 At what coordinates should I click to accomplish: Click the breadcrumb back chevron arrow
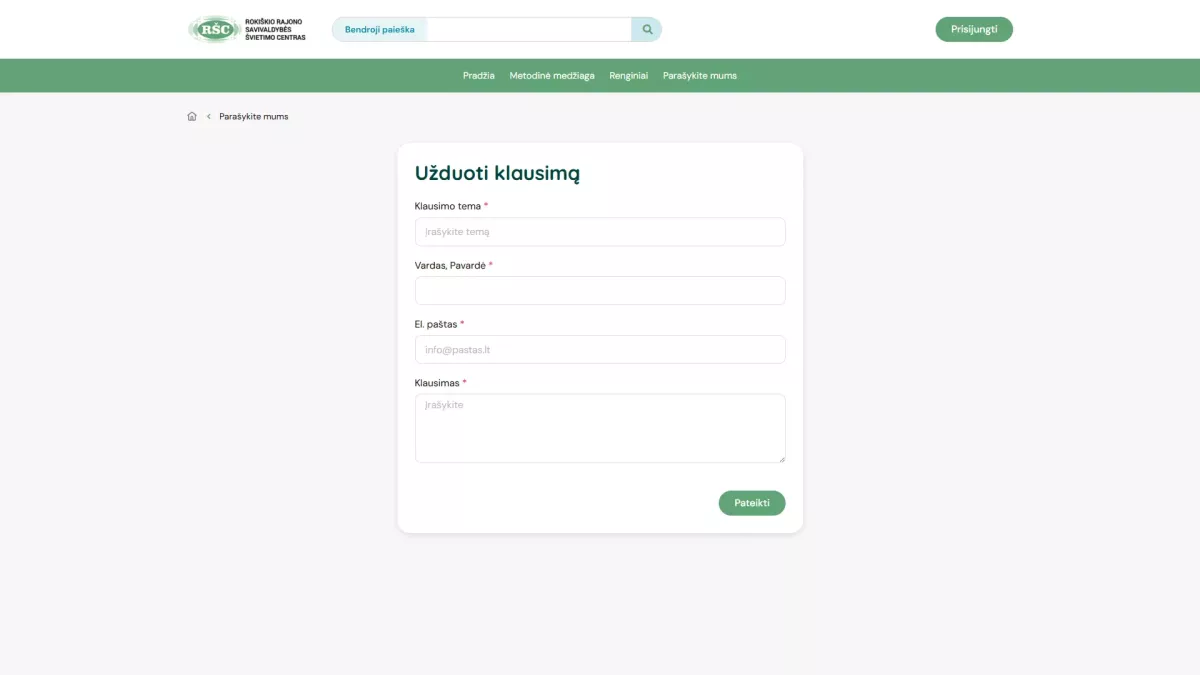(x=209, y=117)
